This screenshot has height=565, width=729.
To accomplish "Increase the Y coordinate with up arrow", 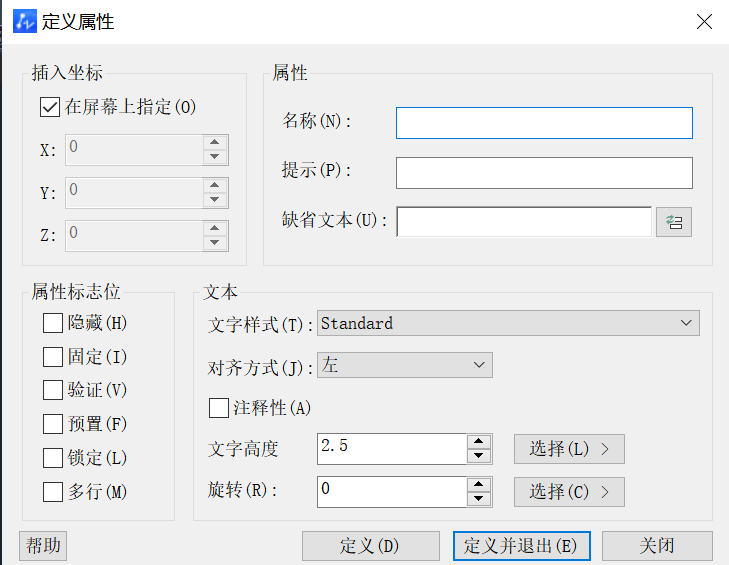I will [215, 185].
